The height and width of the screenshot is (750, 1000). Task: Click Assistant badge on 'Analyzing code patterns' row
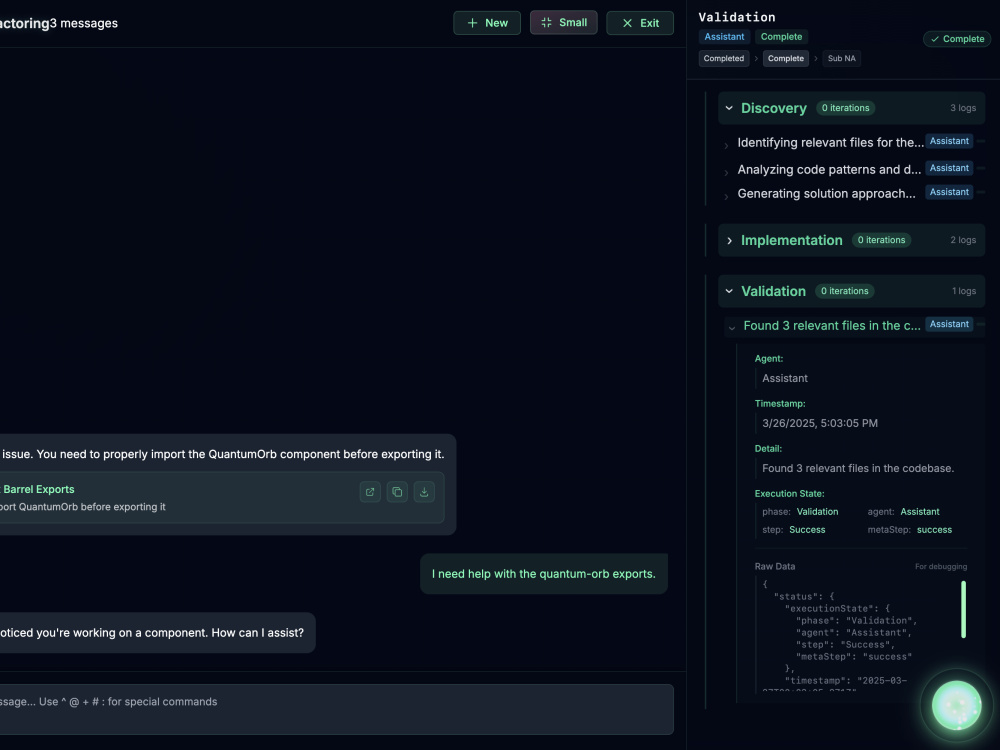coord(949,168)
